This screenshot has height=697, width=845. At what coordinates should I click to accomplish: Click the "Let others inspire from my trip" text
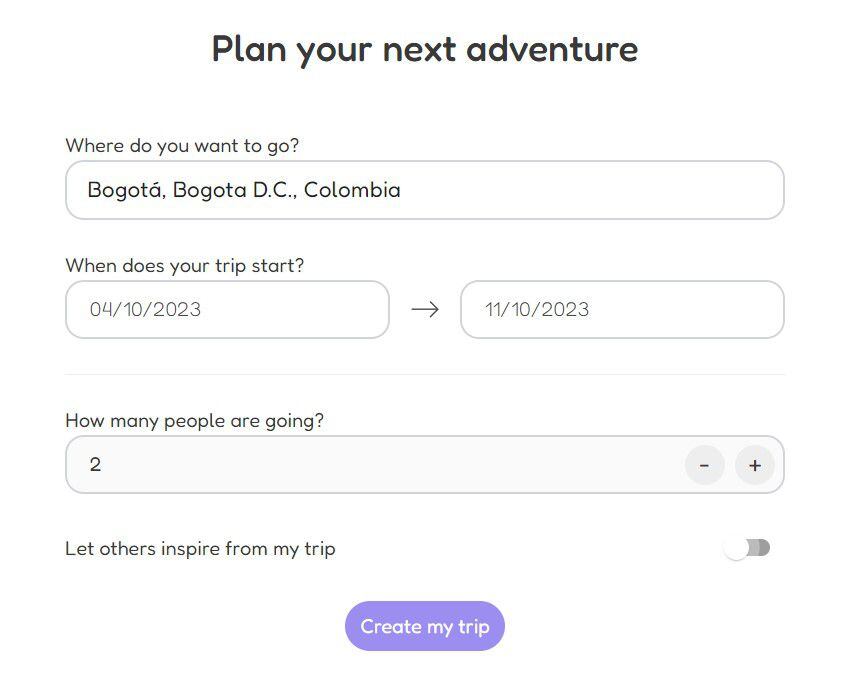(200, 548)
